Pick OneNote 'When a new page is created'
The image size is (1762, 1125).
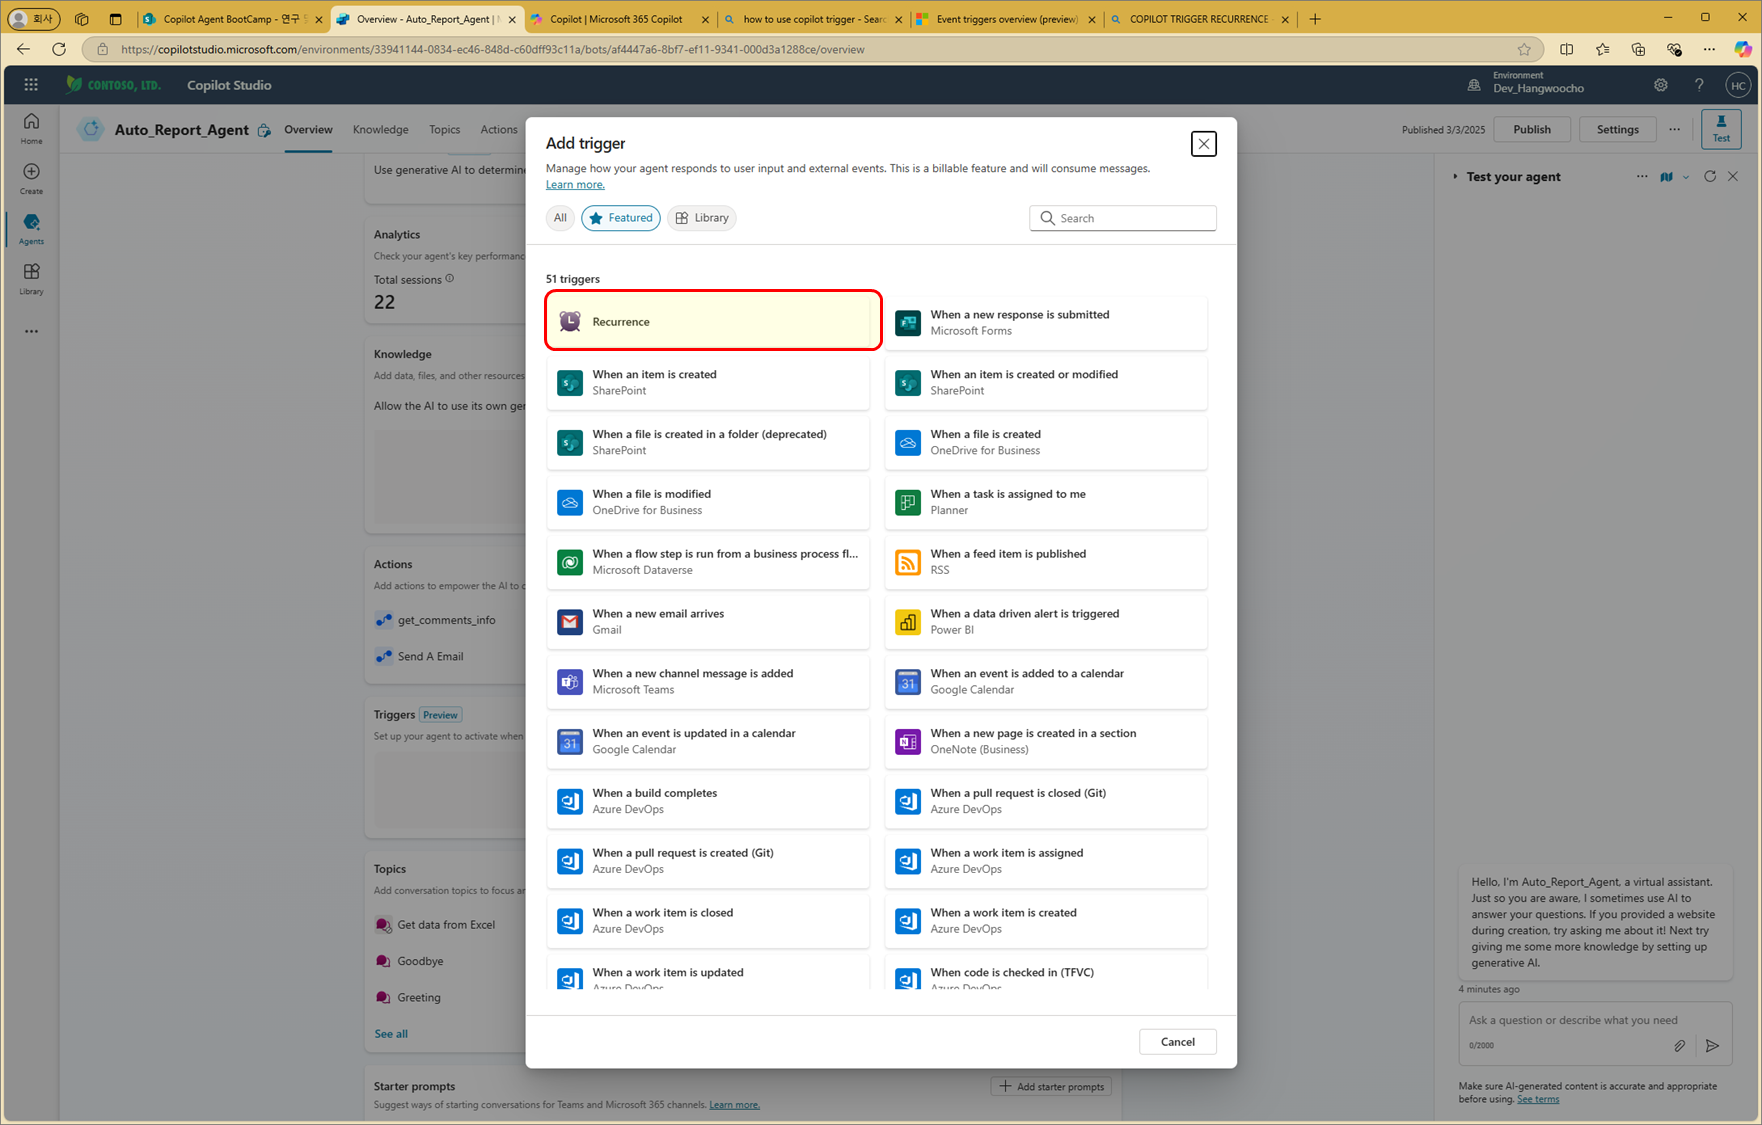[1046, 742]
